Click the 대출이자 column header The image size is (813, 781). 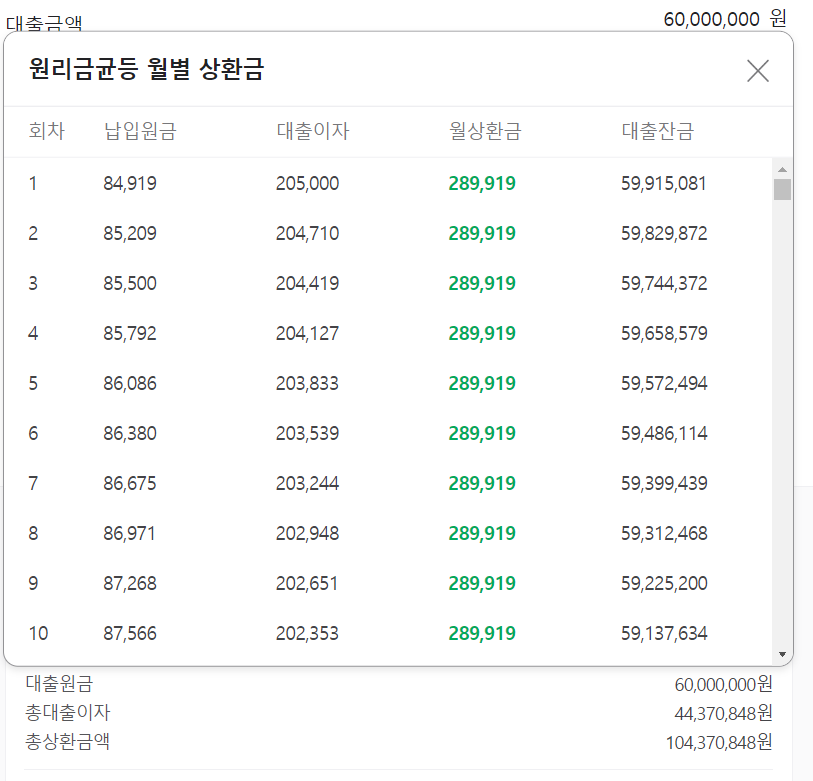pos(313,131)
